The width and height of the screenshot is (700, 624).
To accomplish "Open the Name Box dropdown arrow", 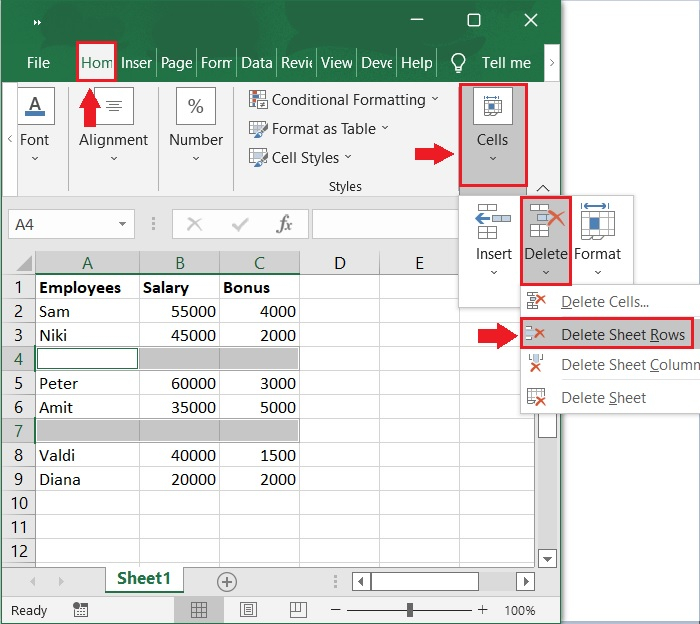I will (x=123, y=225).
